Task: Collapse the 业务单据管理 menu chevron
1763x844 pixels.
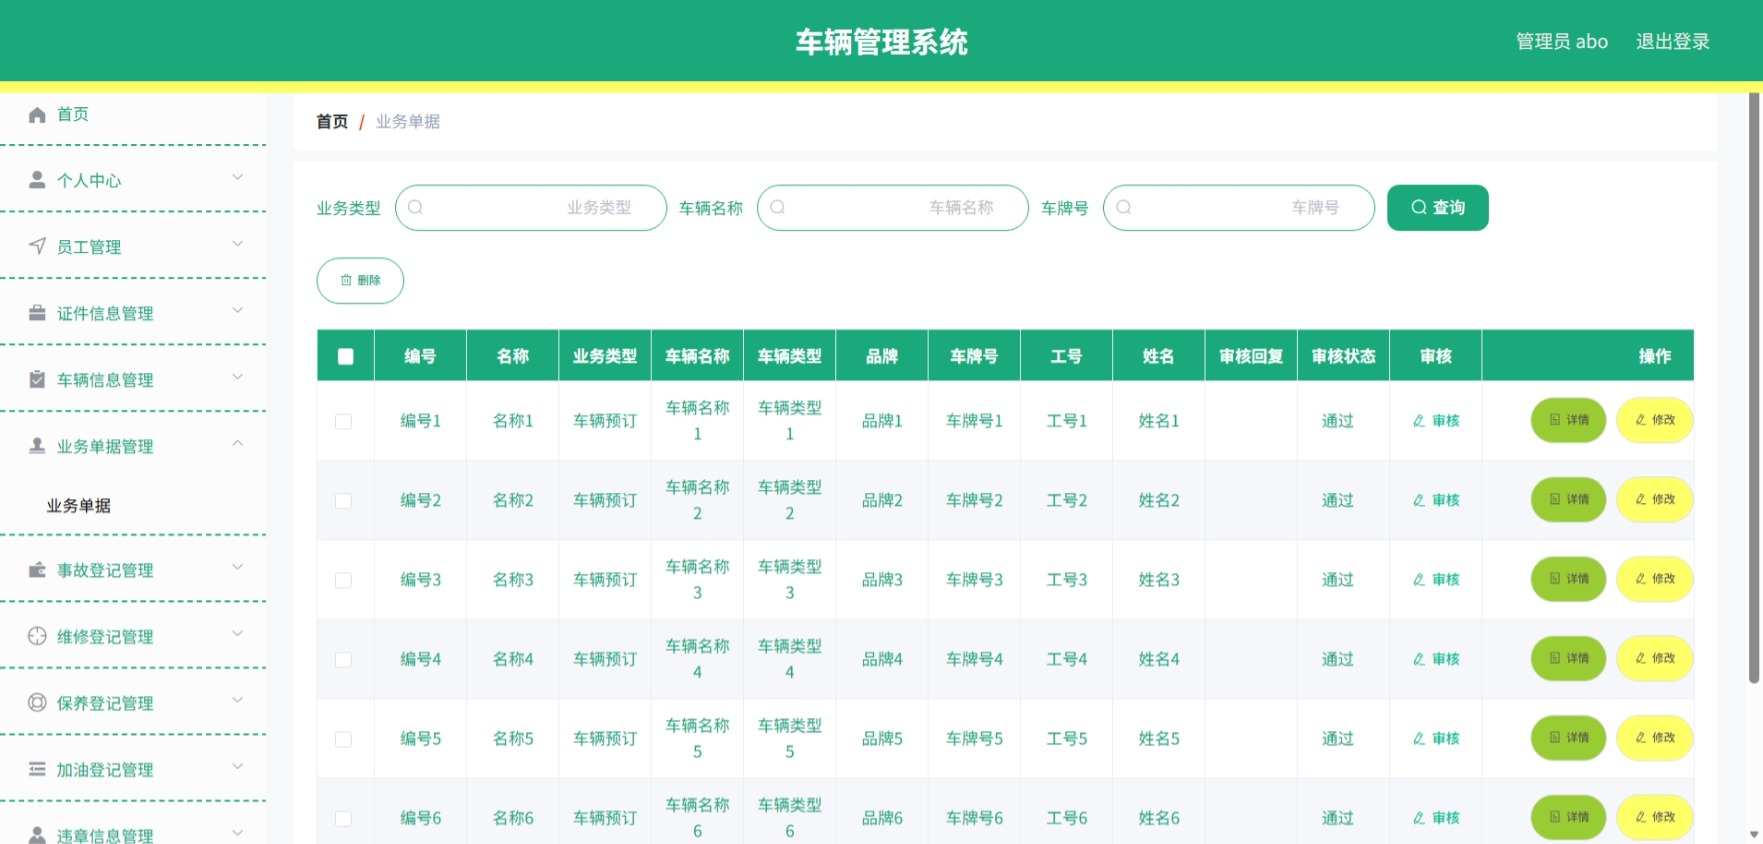Action: (x=238, y=443)
